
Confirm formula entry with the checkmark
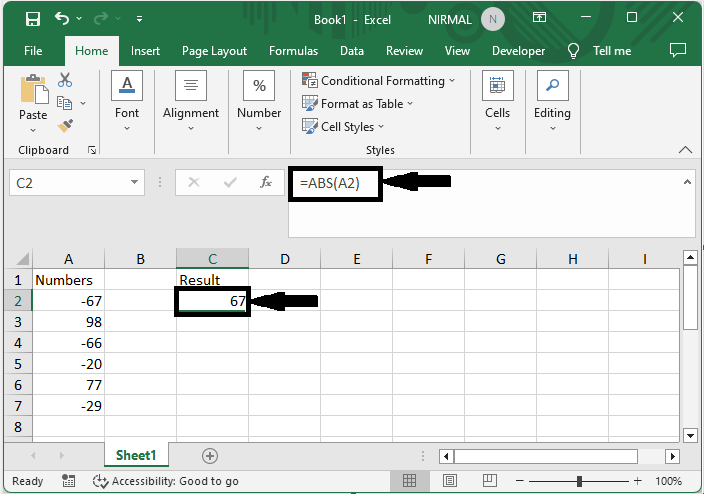pos(230,182)
